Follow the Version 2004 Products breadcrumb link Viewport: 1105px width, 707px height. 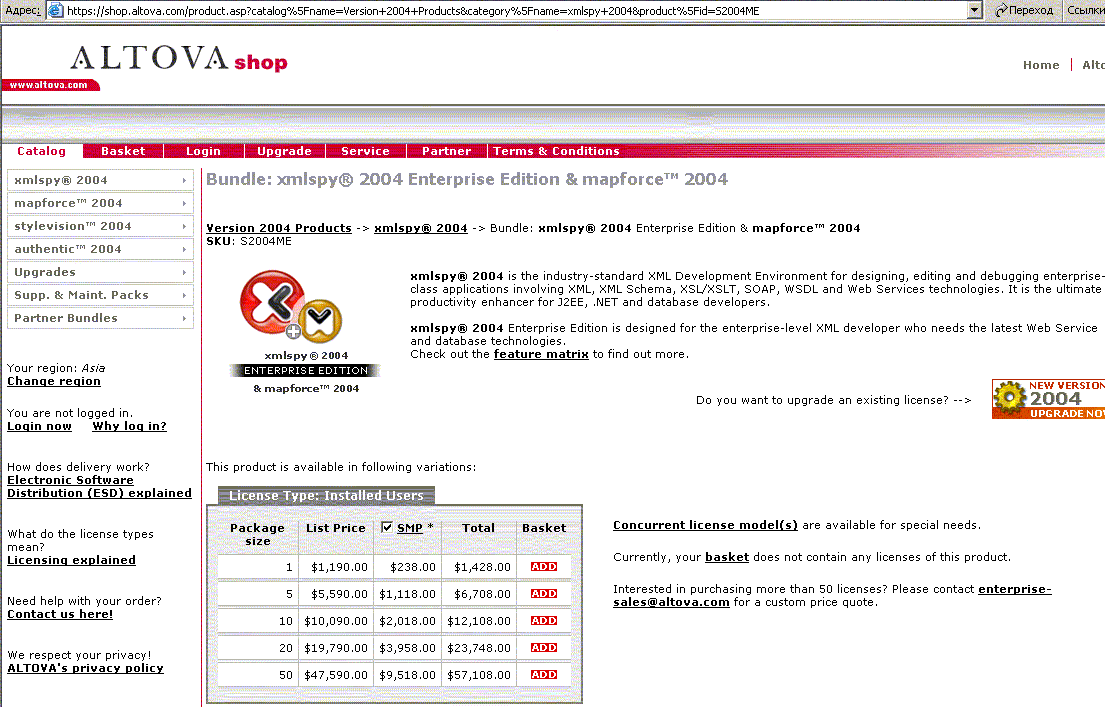(x=278, y=228)
